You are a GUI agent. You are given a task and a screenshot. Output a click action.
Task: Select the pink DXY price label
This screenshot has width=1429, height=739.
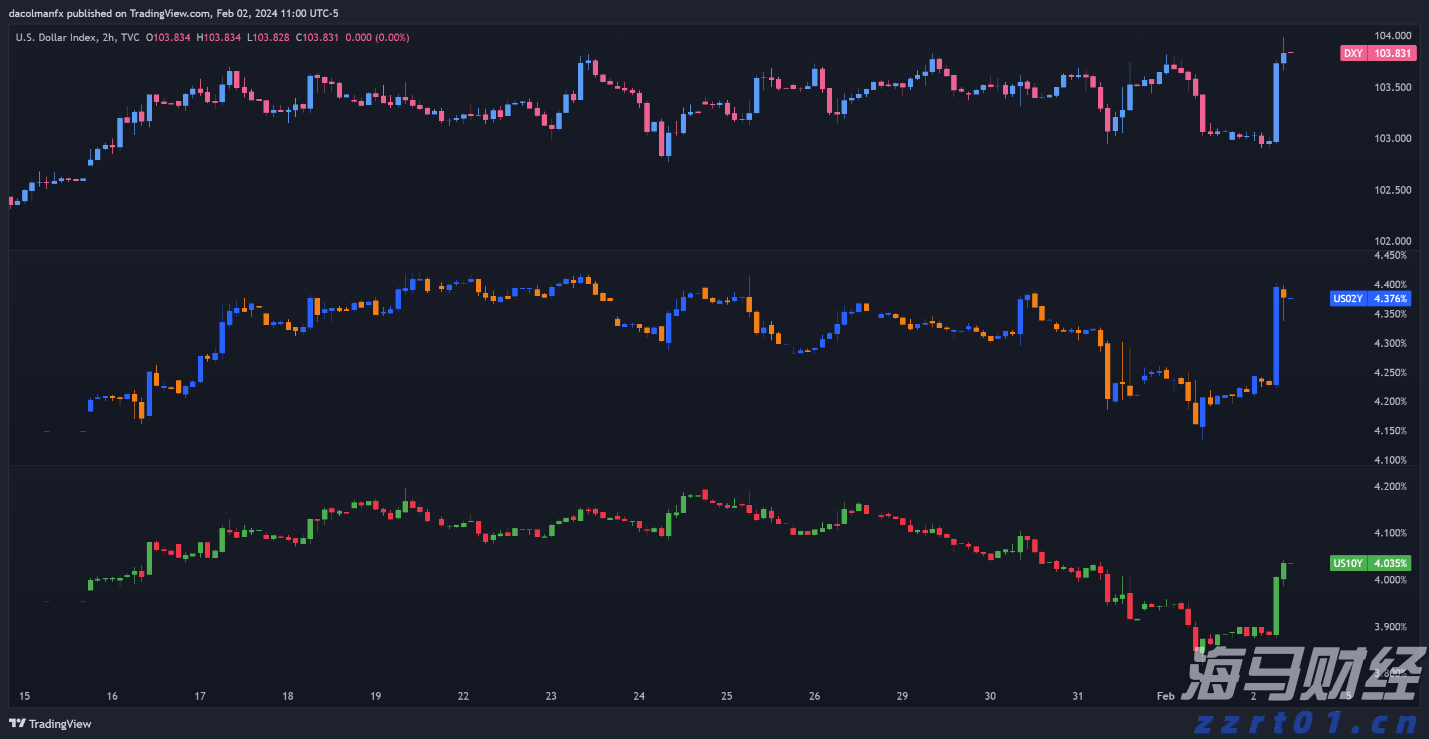tap(1379, 53)
